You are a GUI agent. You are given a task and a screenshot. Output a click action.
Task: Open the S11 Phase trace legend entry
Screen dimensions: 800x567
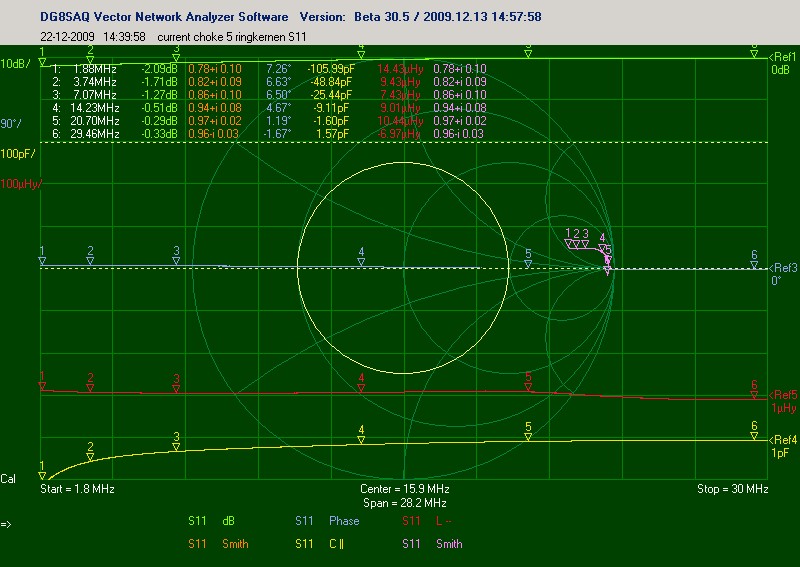[x=327, y=521]
